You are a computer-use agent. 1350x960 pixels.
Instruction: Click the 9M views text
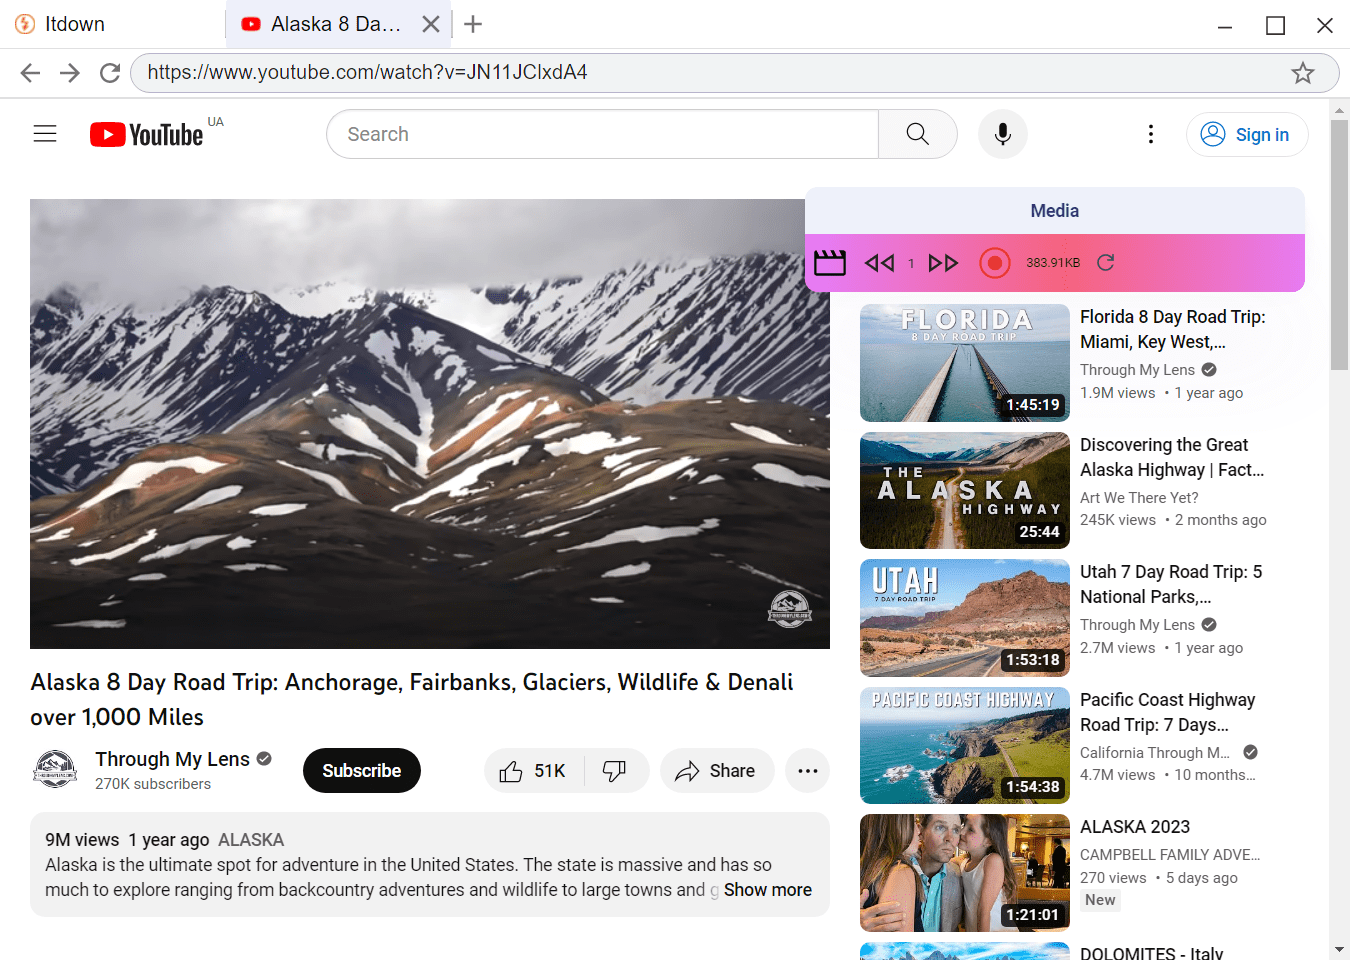point(82,840)
